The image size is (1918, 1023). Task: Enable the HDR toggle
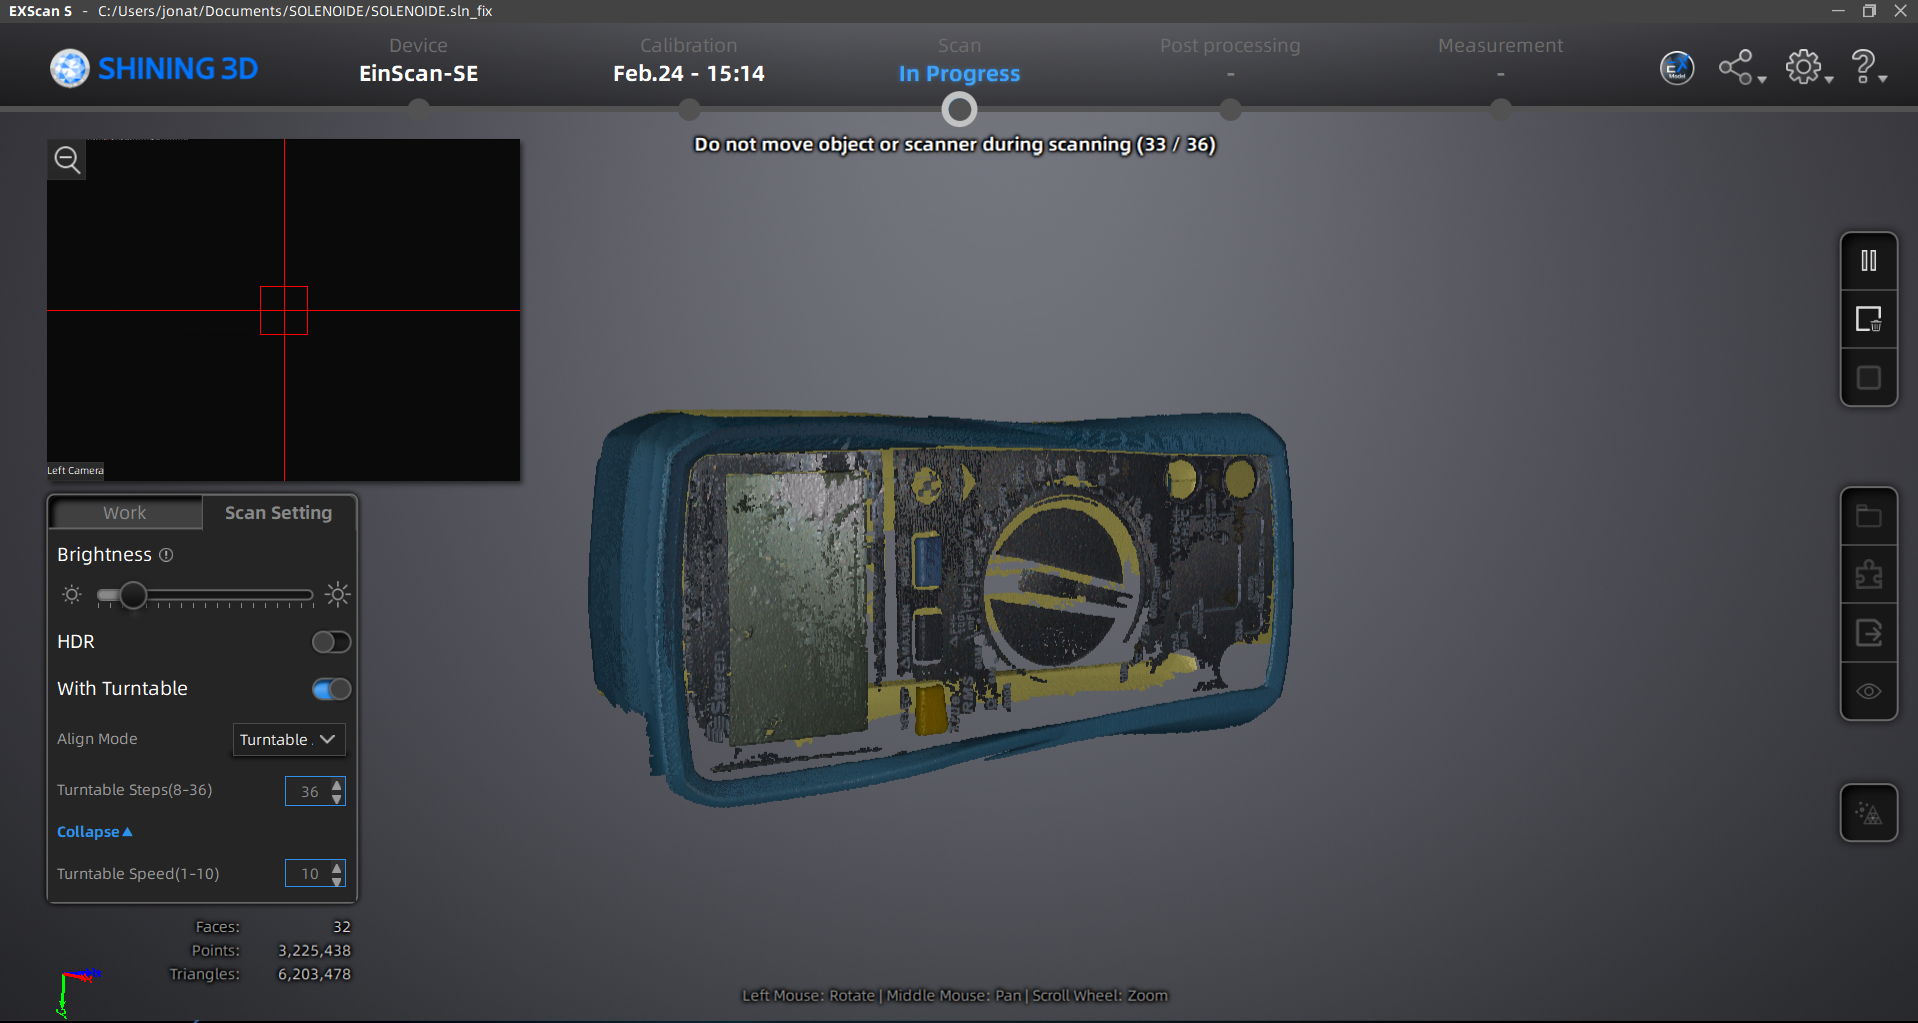331,642
